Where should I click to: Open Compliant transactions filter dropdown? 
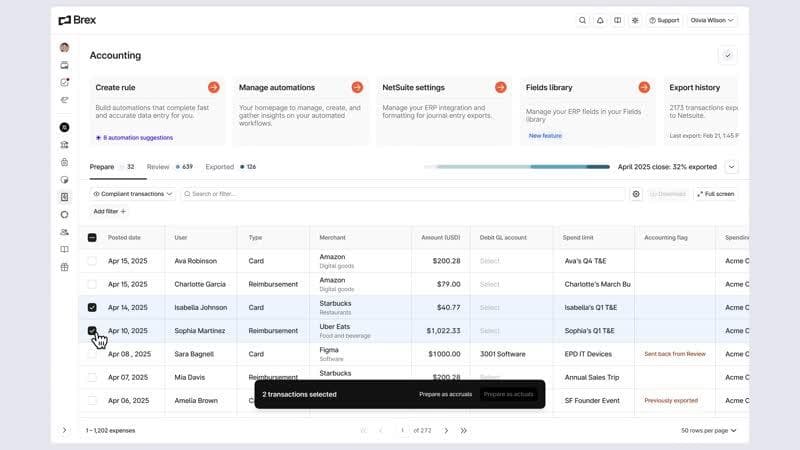click(x=133, y=194)
